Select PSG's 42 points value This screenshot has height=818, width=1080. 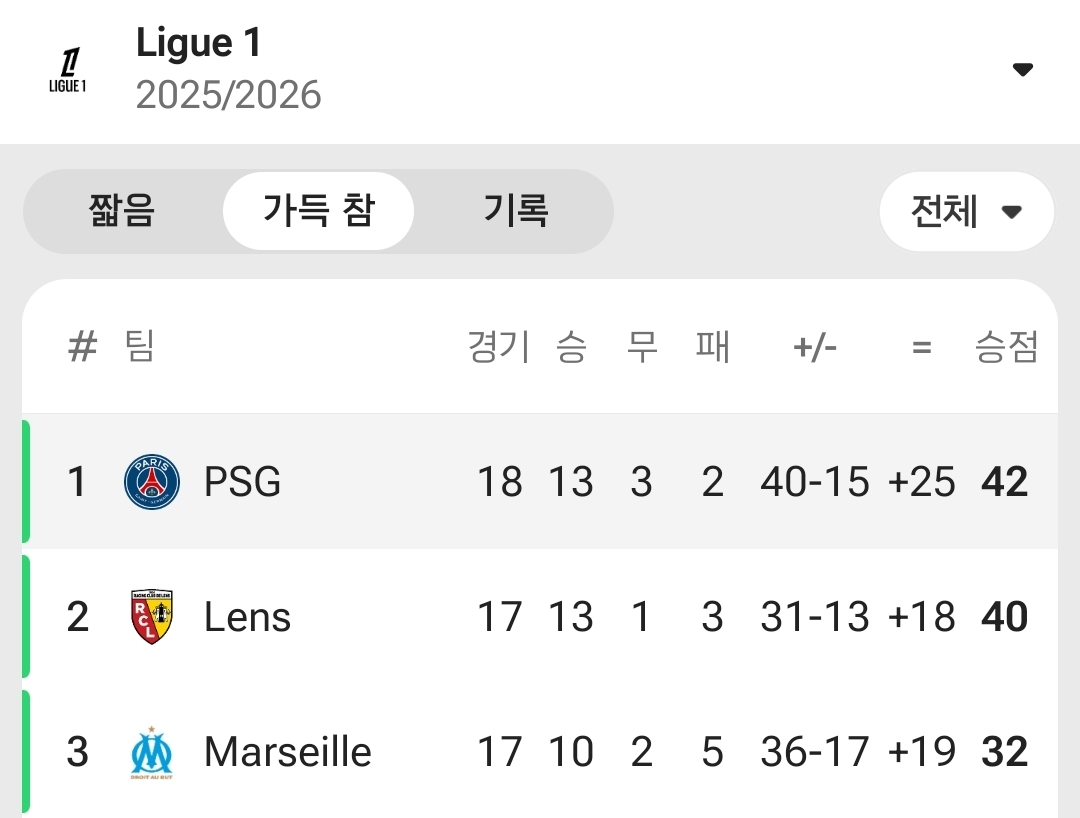tap(1005, 481)
